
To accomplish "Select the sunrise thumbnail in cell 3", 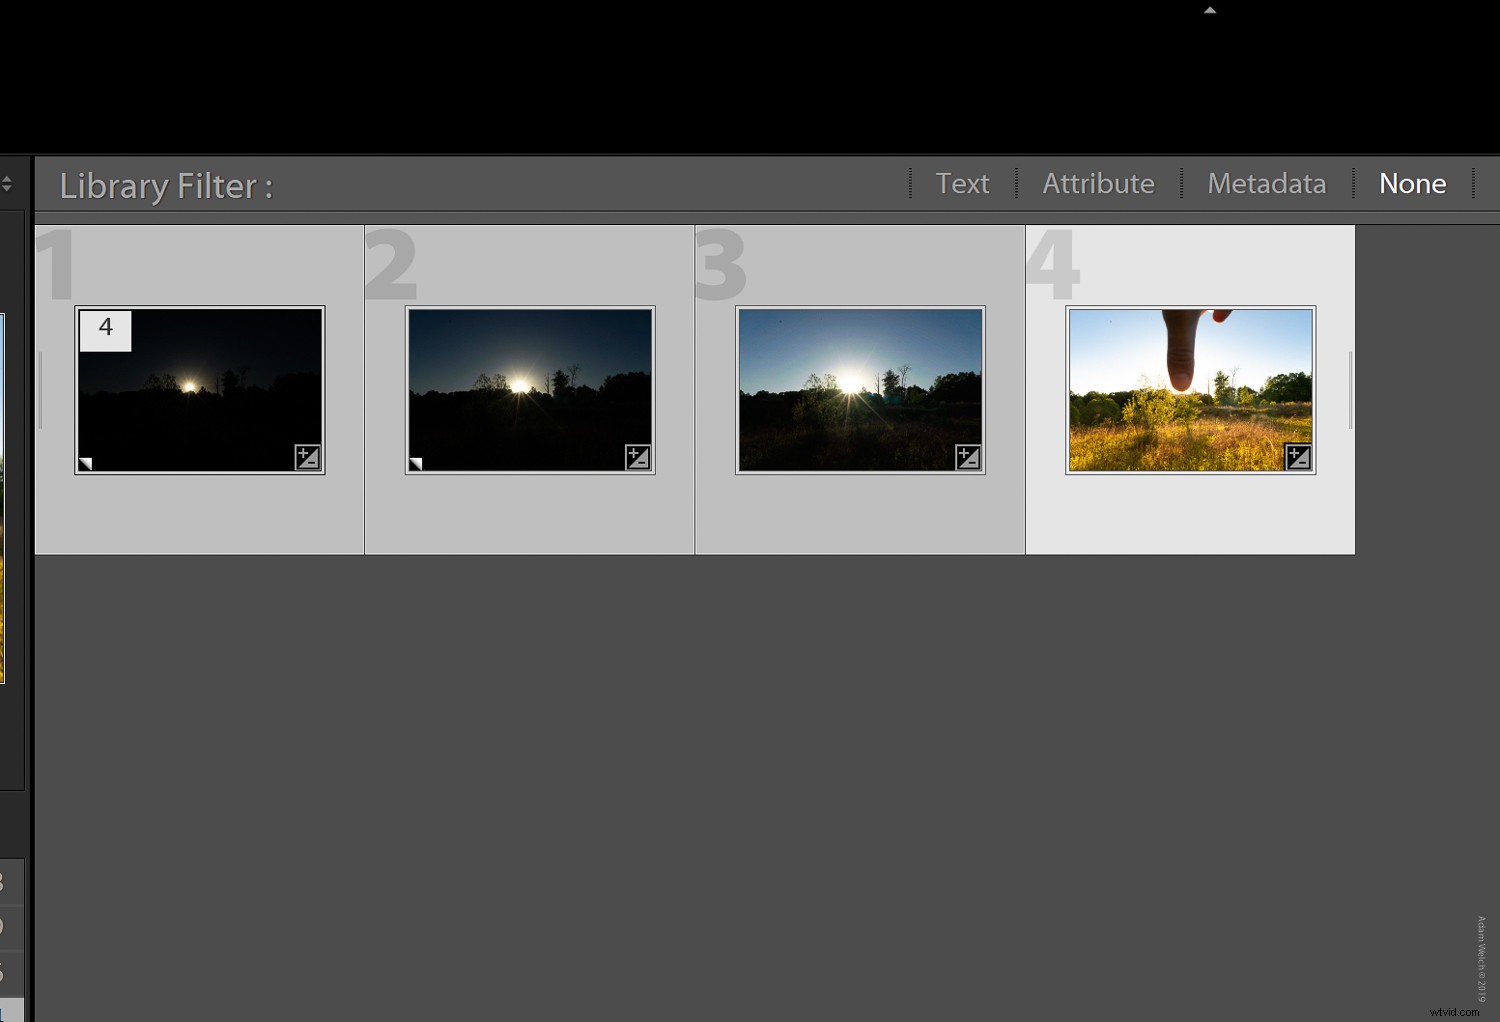I will click(x=859, y=388).
